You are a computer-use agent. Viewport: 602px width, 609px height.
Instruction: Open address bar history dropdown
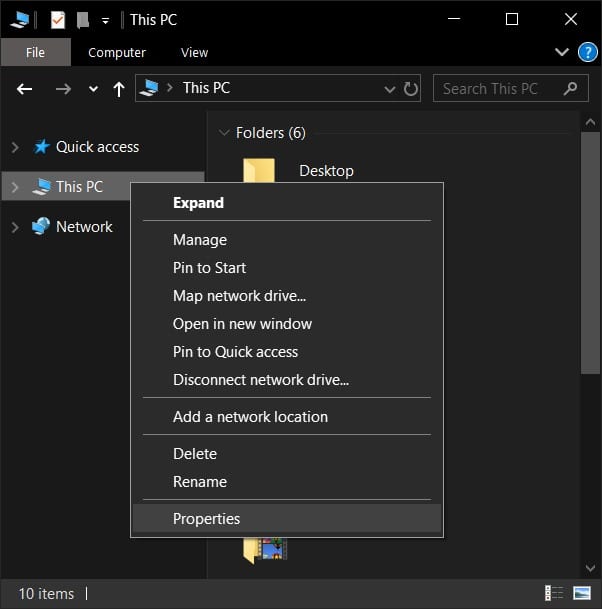tap(389, 89)
